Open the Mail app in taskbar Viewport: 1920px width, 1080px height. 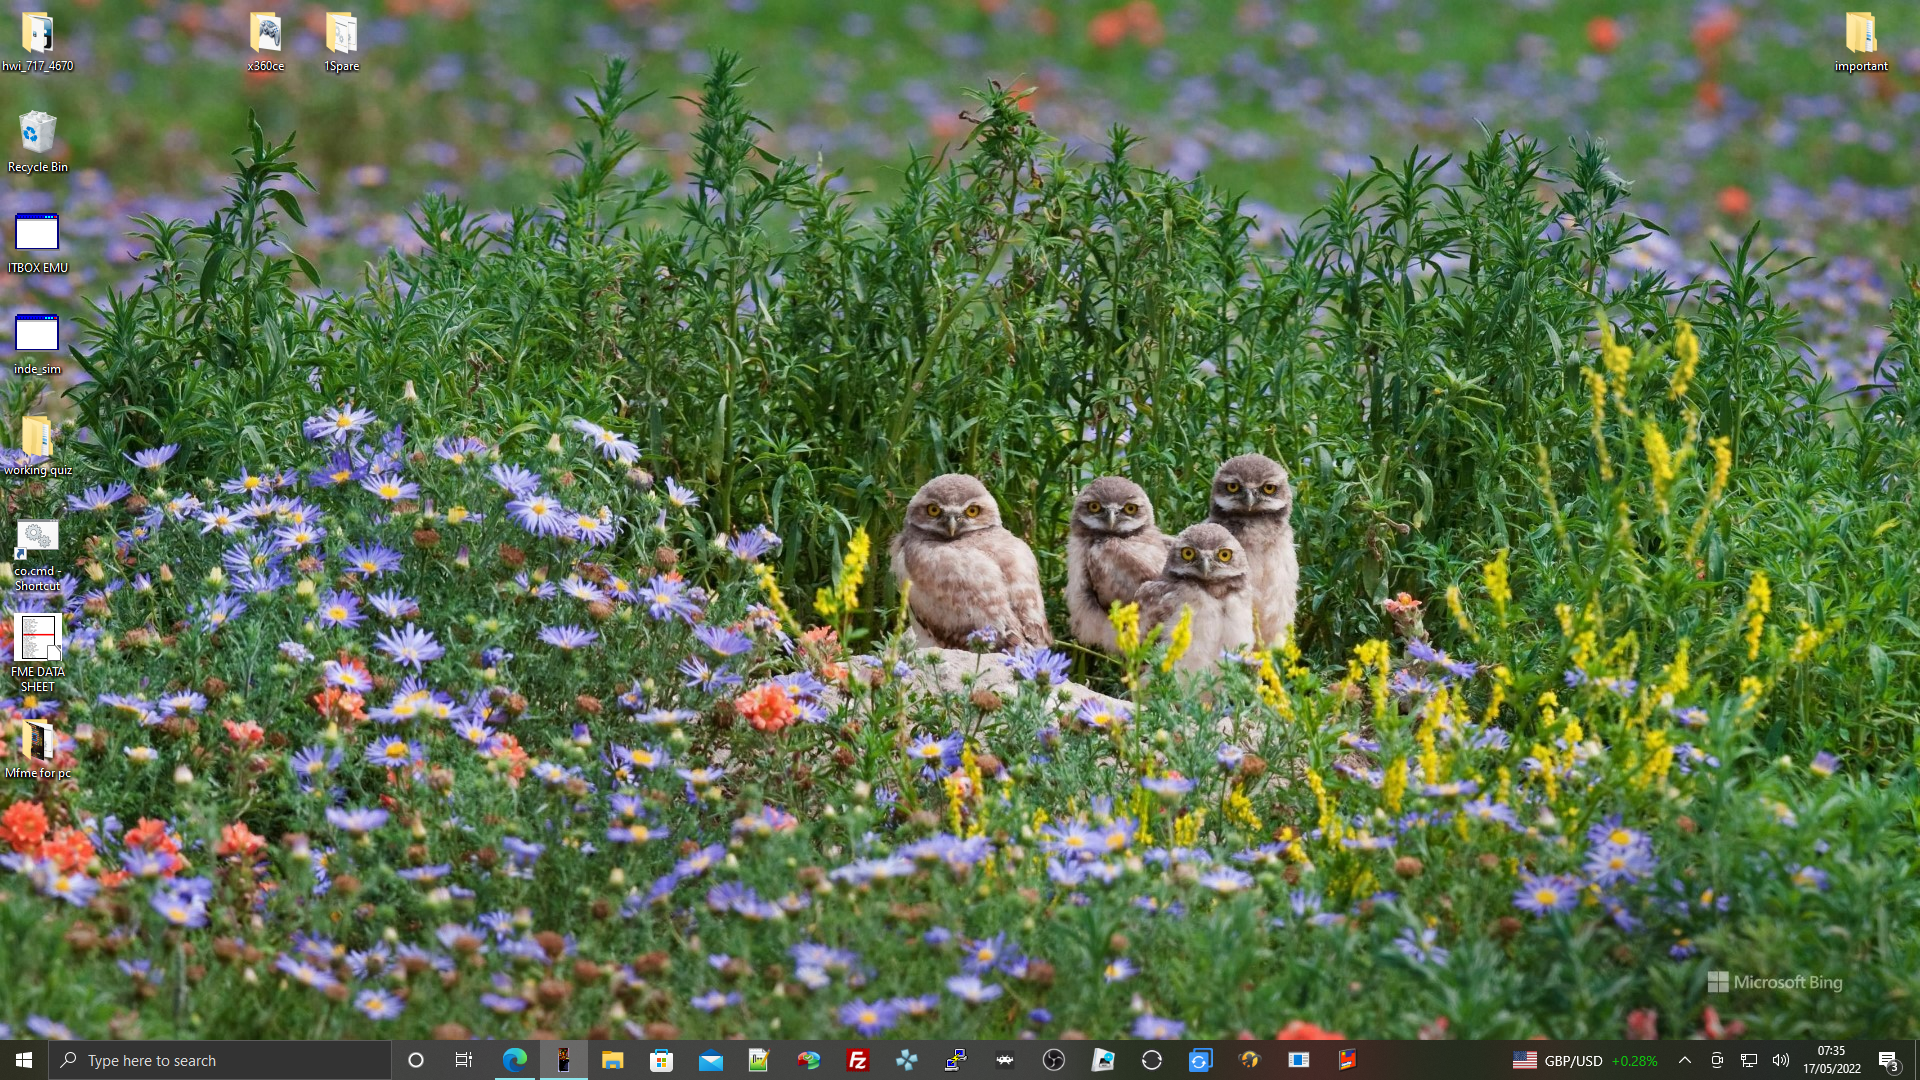click(710, 1060)
